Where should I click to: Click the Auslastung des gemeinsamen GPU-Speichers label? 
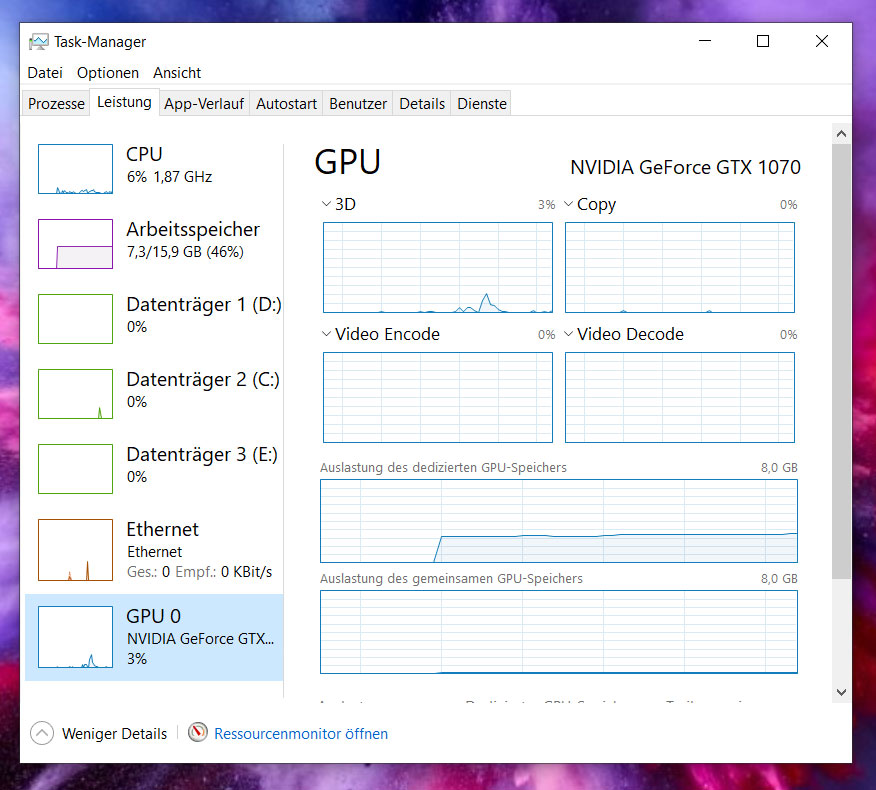(x=451, y=578)
